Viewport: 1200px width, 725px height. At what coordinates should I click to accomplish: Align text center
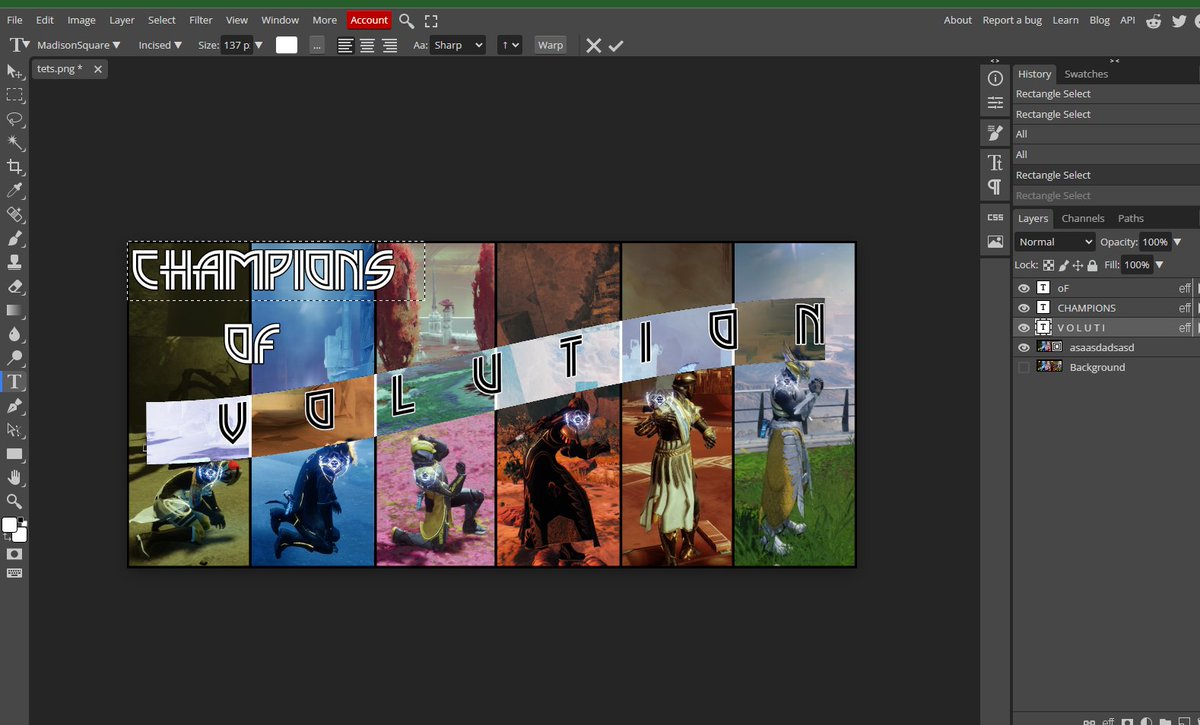367,45
